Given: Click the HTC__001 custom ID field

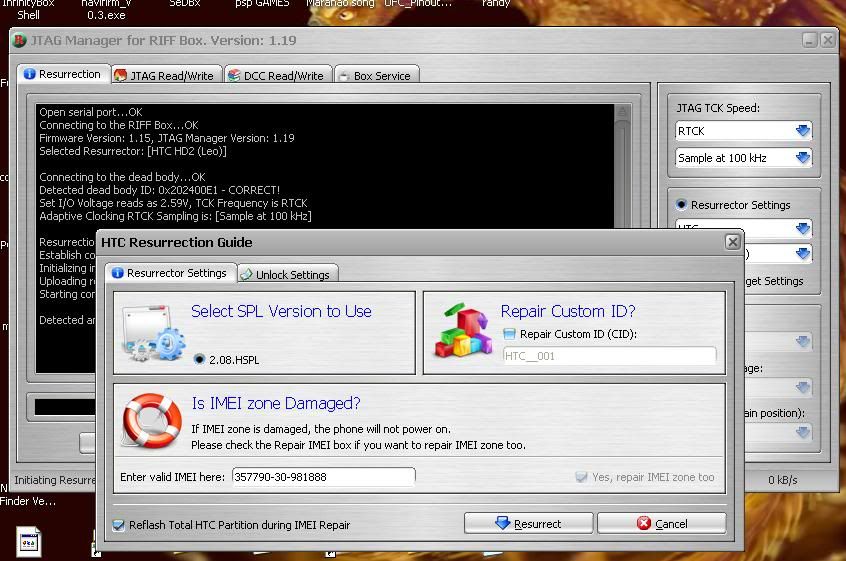Looking at the screenshot, I should pyautogui.click(x=610, y=356).
